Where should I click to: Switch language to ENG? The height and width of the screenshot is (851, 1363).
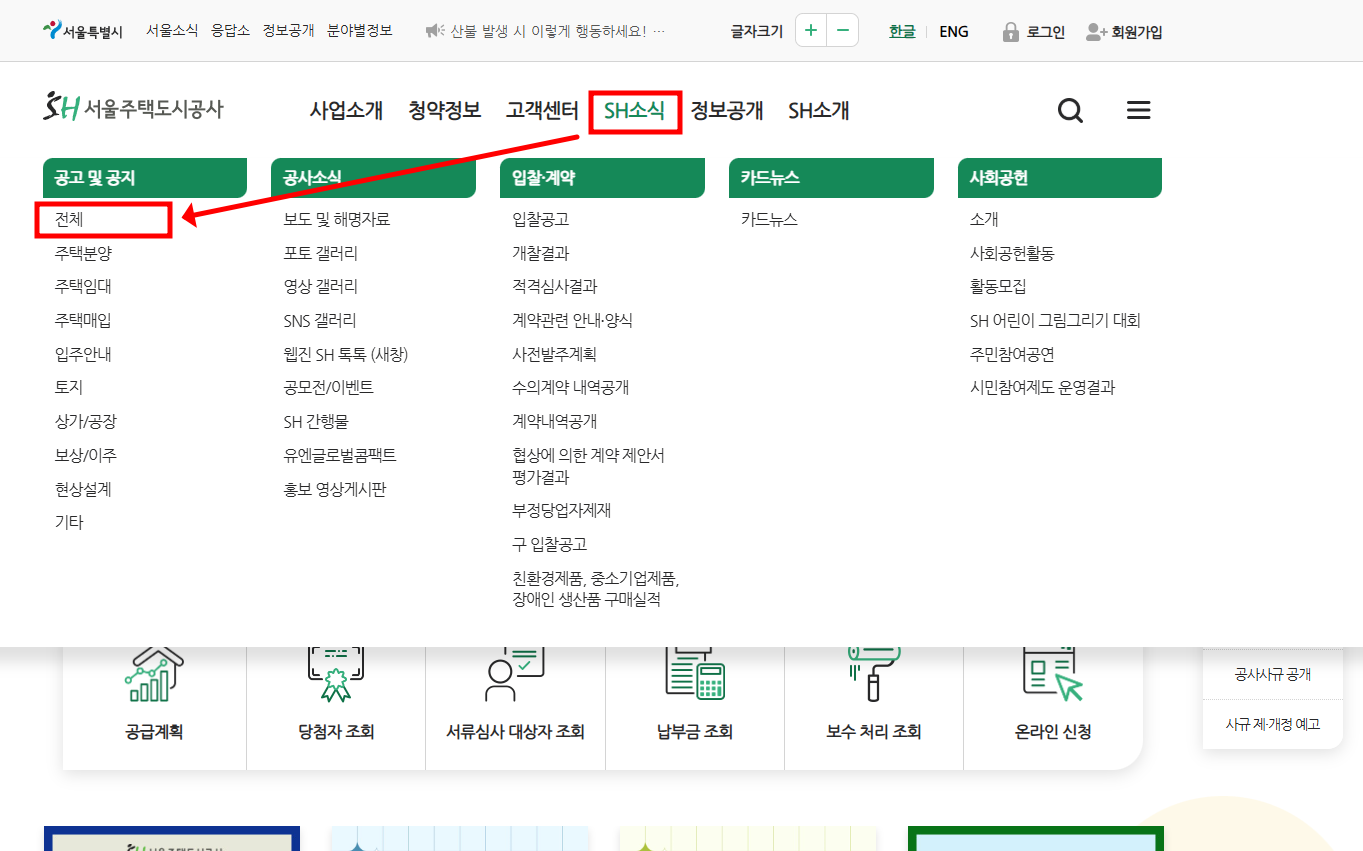click(x=954, y=32)
